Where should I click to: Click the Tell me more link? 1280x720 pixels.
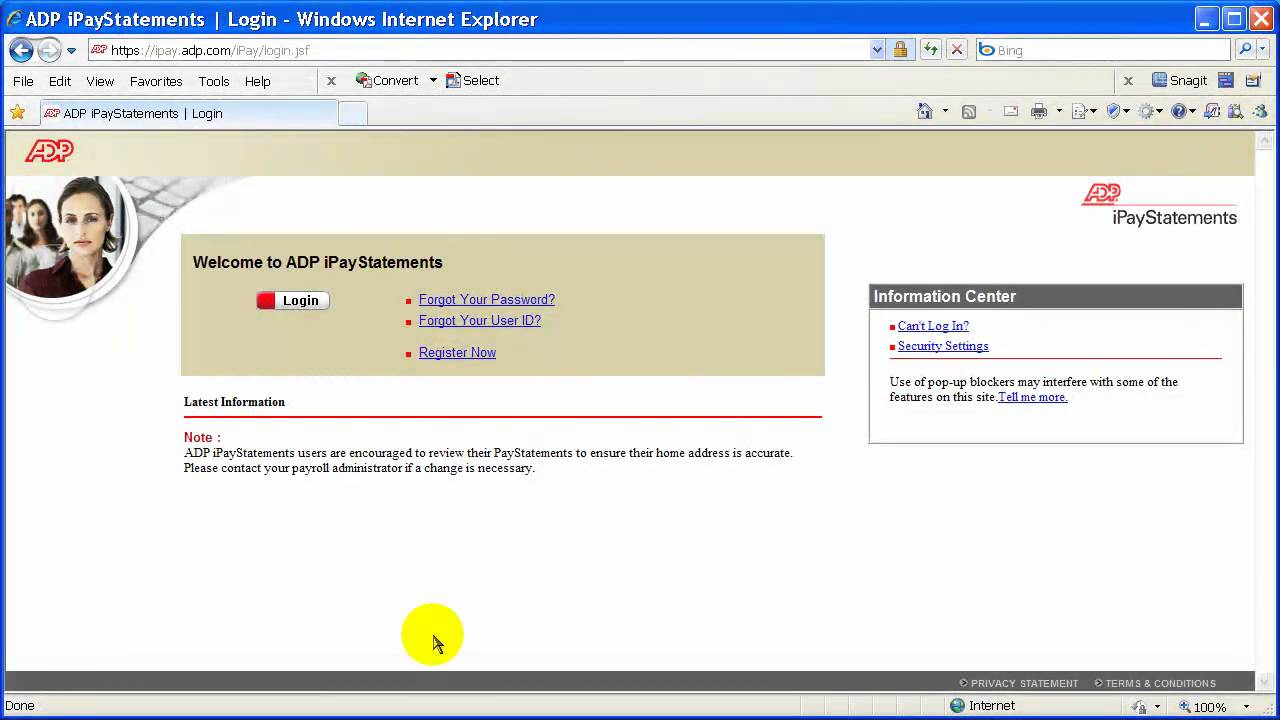1033,397
